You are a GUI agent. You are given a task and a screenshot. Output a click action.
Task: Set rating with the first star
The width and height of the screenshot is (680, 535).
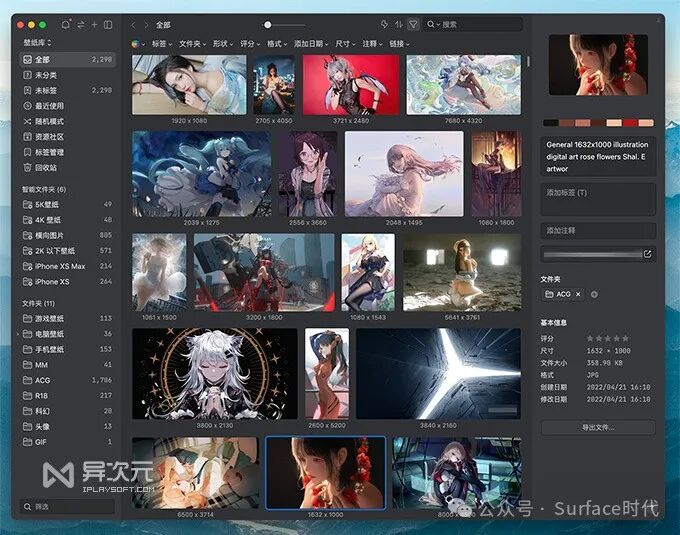(x=590, y=338)
